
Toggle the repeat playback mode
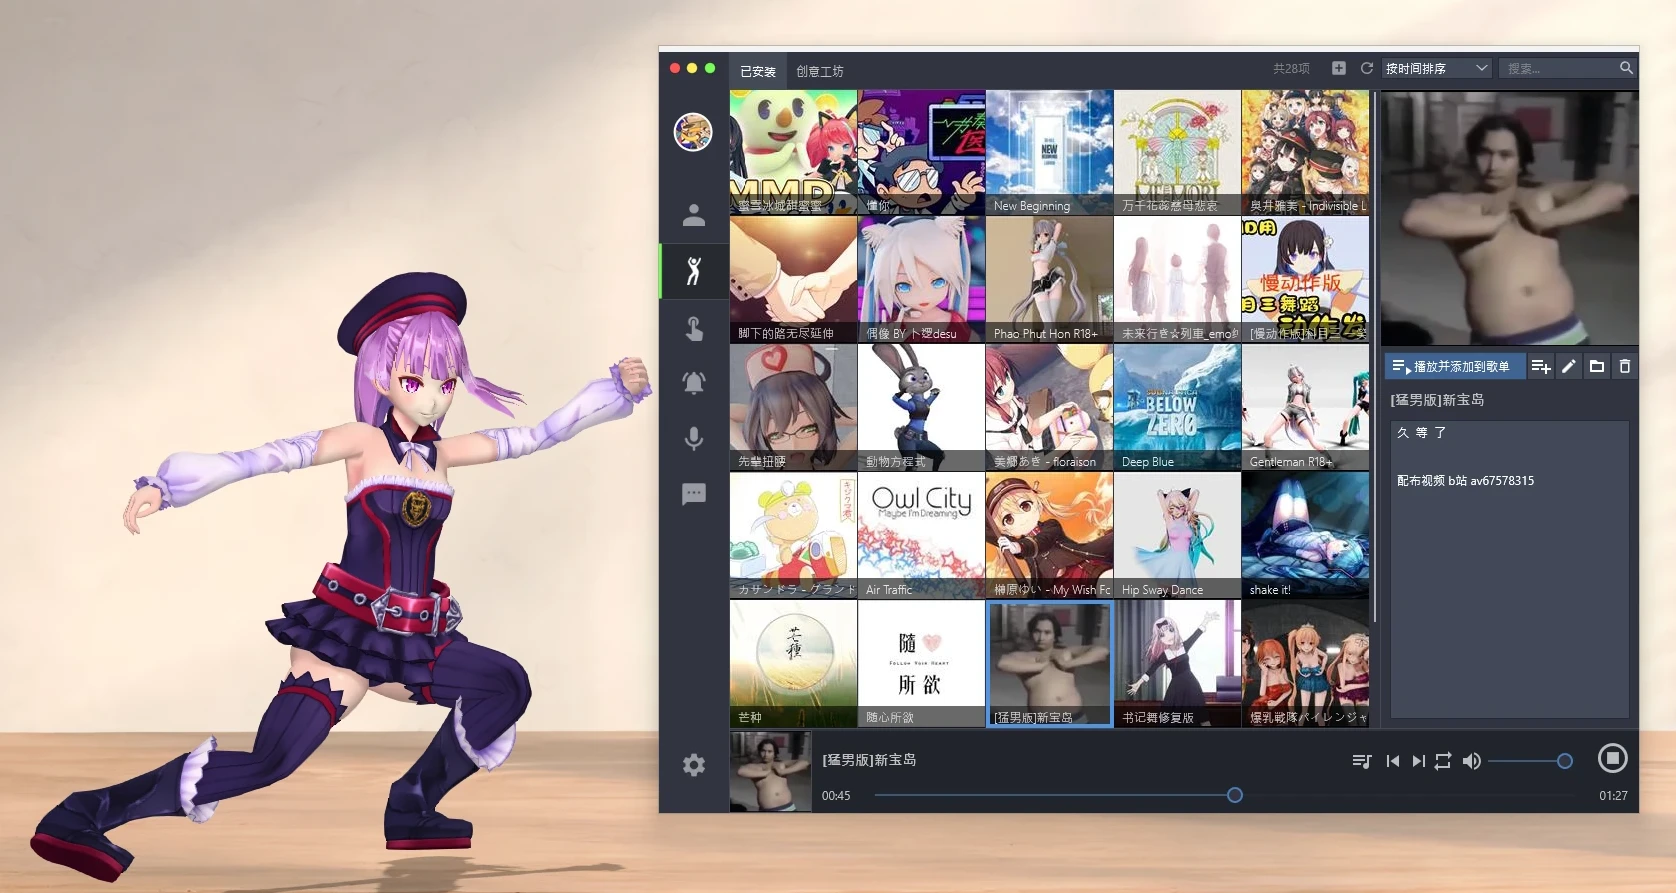click(1442, 761)
